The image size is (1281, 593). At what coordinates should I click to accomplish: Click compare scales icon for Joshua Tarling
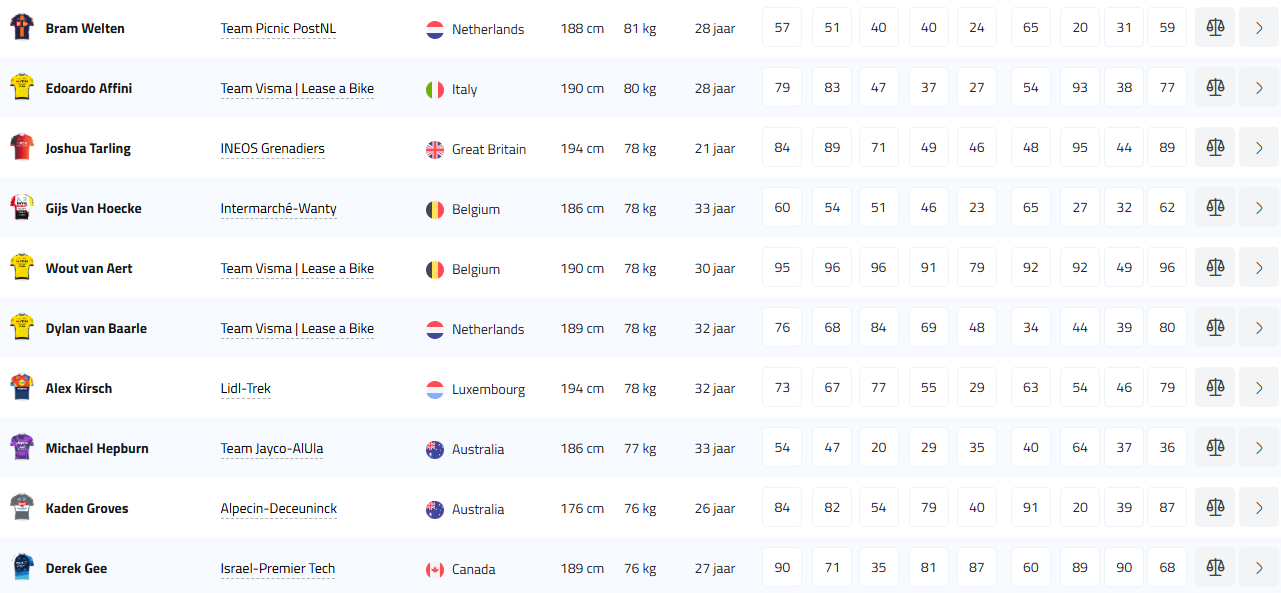1215,148
